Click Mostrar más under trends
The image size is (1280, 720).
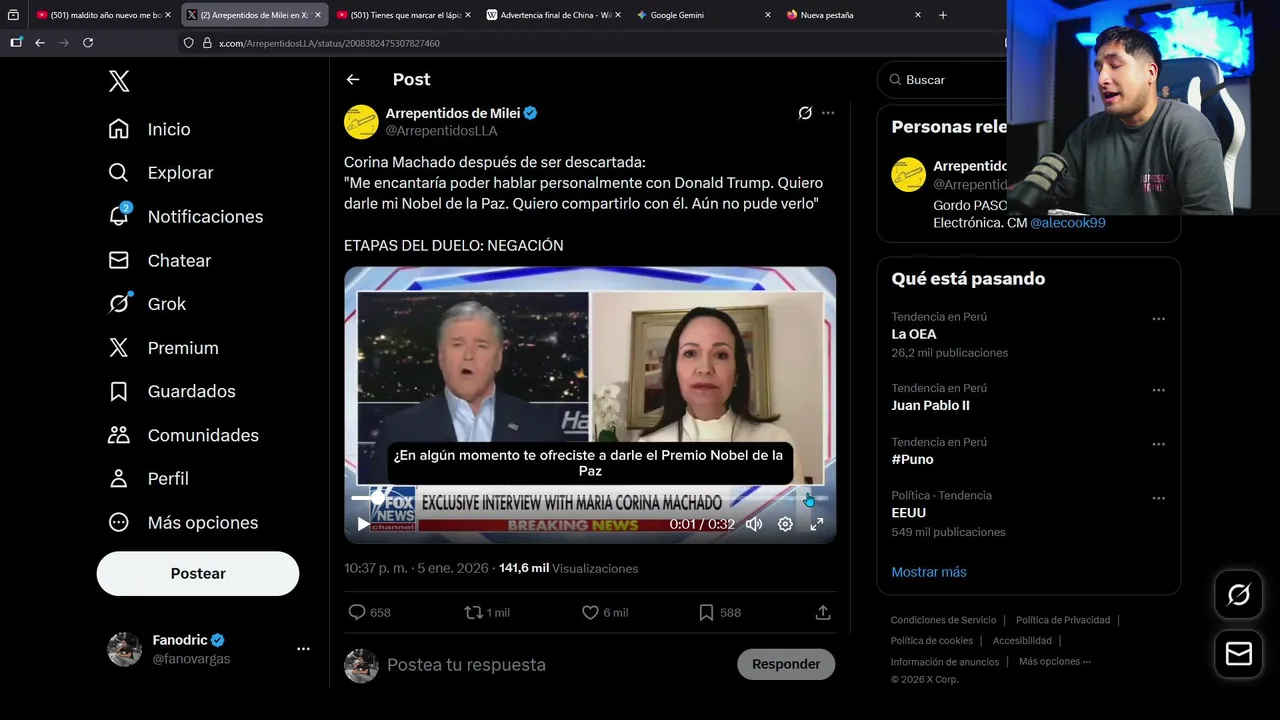[x=929, y=572]
